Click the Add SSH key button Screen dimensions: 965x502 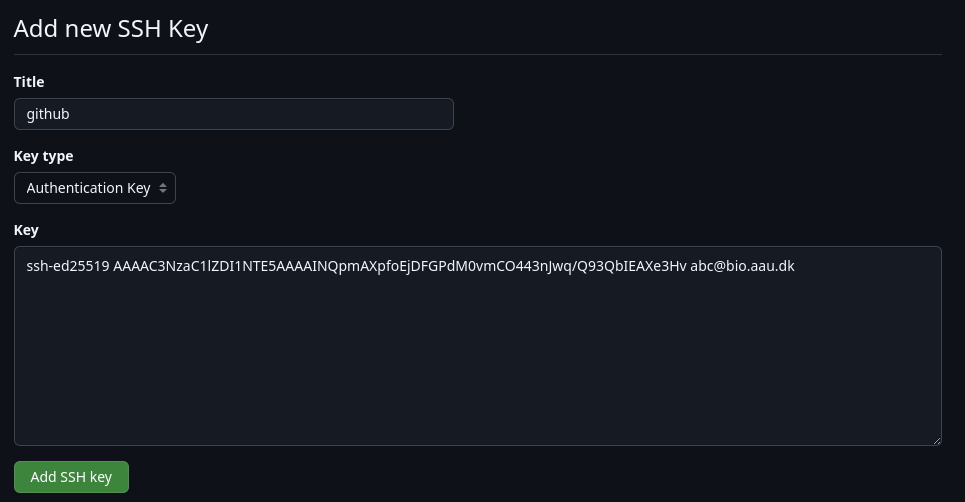[71, 477]
